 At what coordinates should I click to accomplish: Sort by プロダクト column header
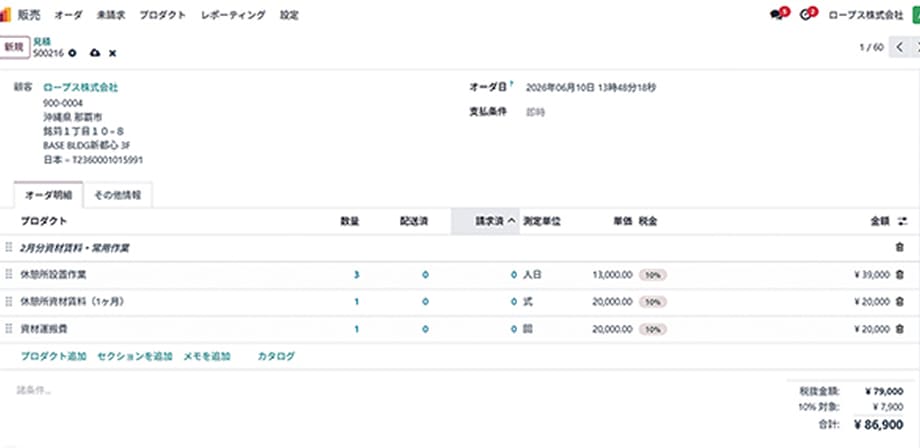click(44, 221)
